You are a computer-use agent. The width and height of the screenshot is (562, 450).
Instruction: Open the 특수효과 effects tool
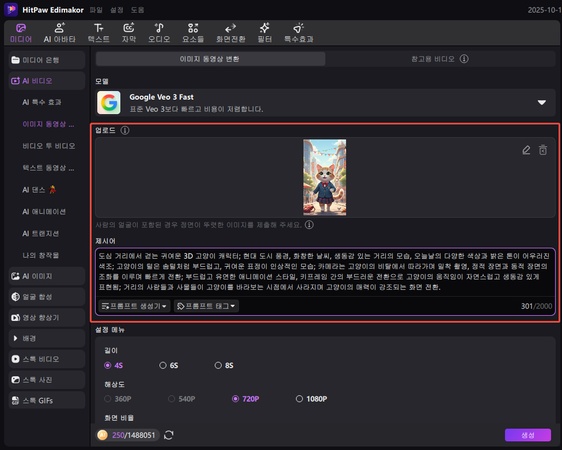(x=299, y=33)
